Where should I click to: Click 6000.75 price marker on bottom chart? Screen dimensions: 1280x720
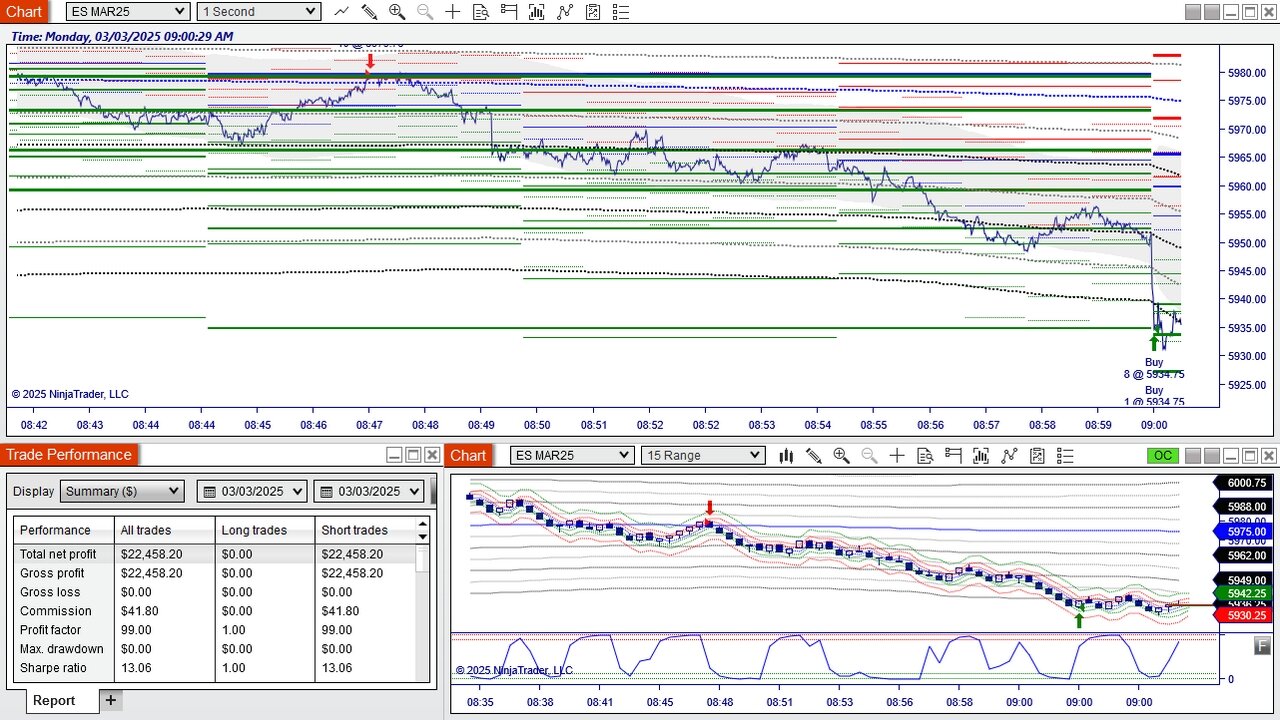click(x=1241, y=483)
